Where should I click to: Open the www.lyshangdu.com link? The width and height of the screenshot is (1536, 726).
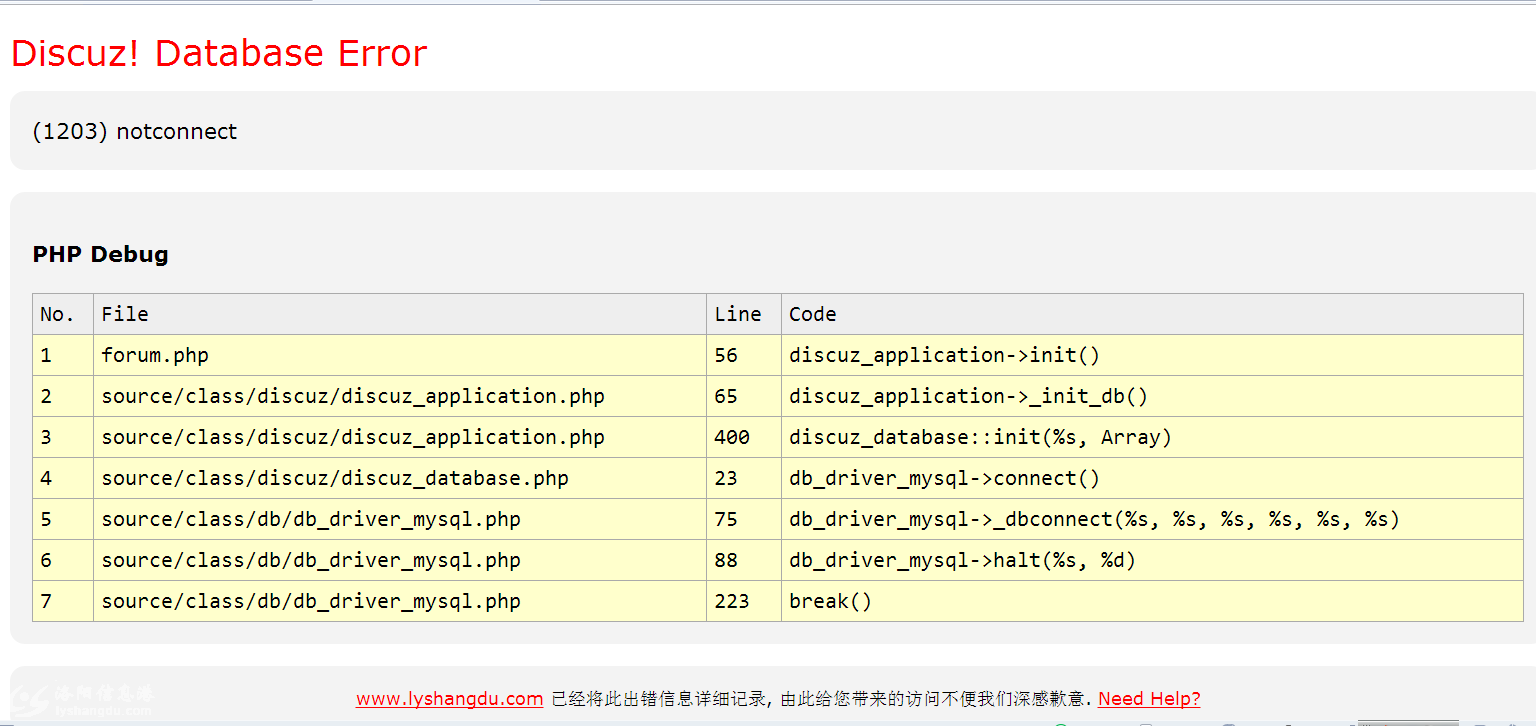coord(449,699)
